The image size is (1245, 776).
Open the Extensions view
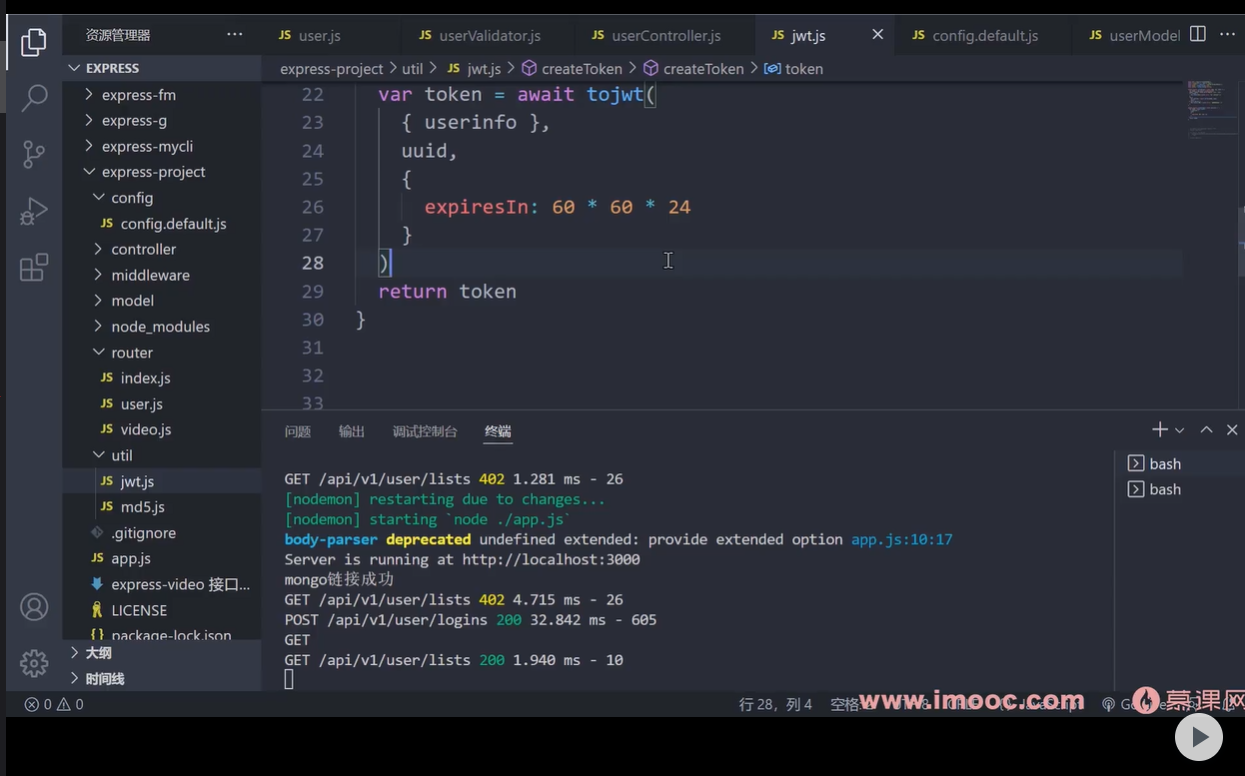[34, 267]
